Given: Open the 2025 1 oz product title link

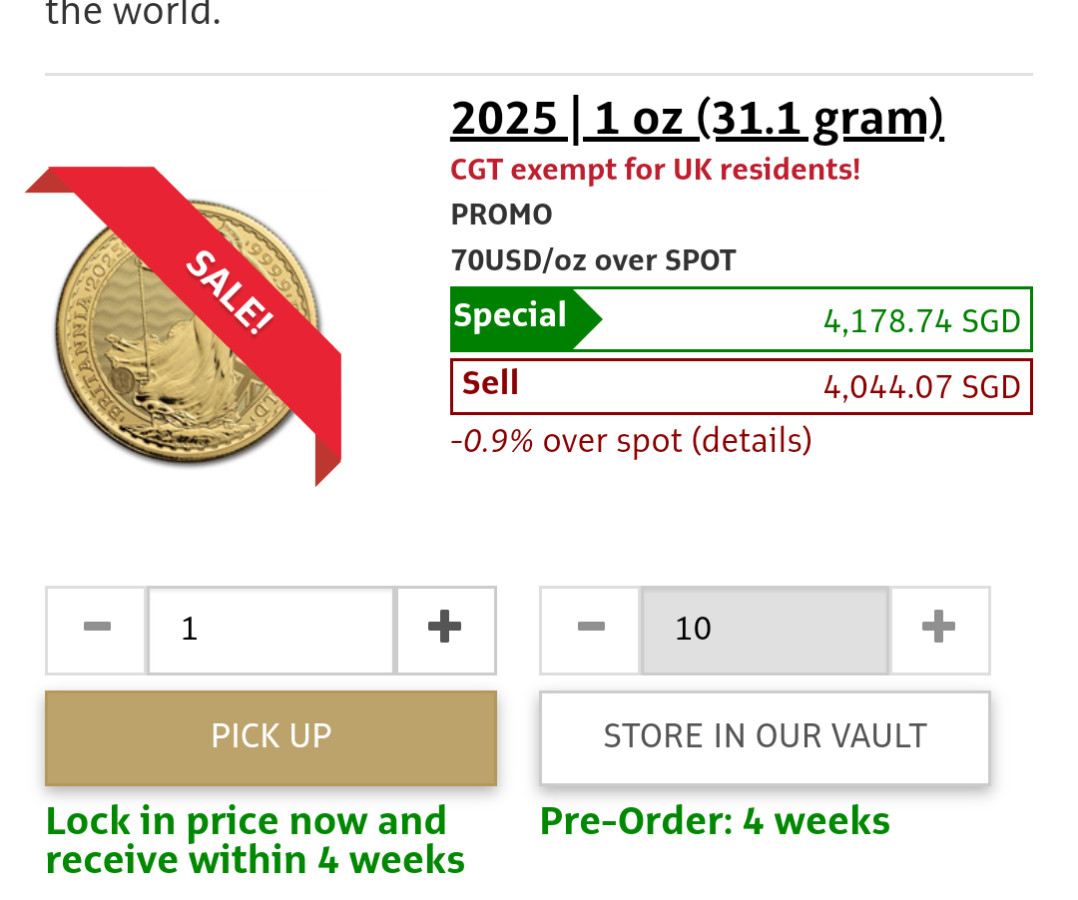Looking at the screenshot, I should click(x=697, y=120).
